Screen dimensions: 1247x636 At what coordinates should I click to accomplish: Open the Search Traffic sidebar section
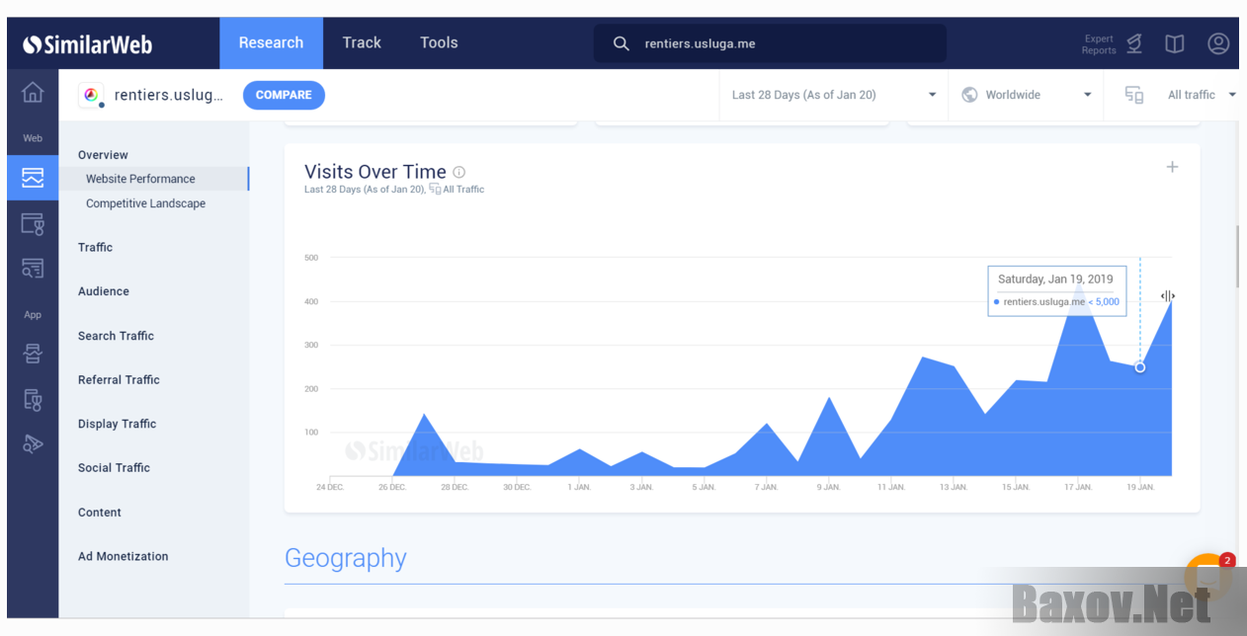(116, 336)
